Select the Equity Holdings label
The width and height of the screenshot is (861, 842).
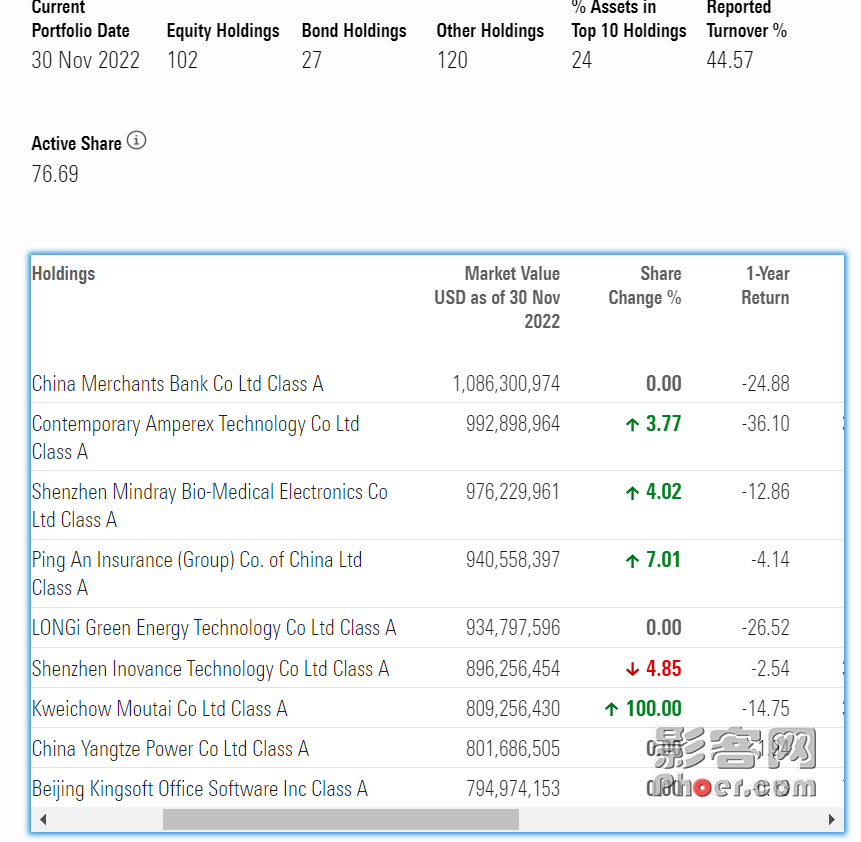[223, 31]
